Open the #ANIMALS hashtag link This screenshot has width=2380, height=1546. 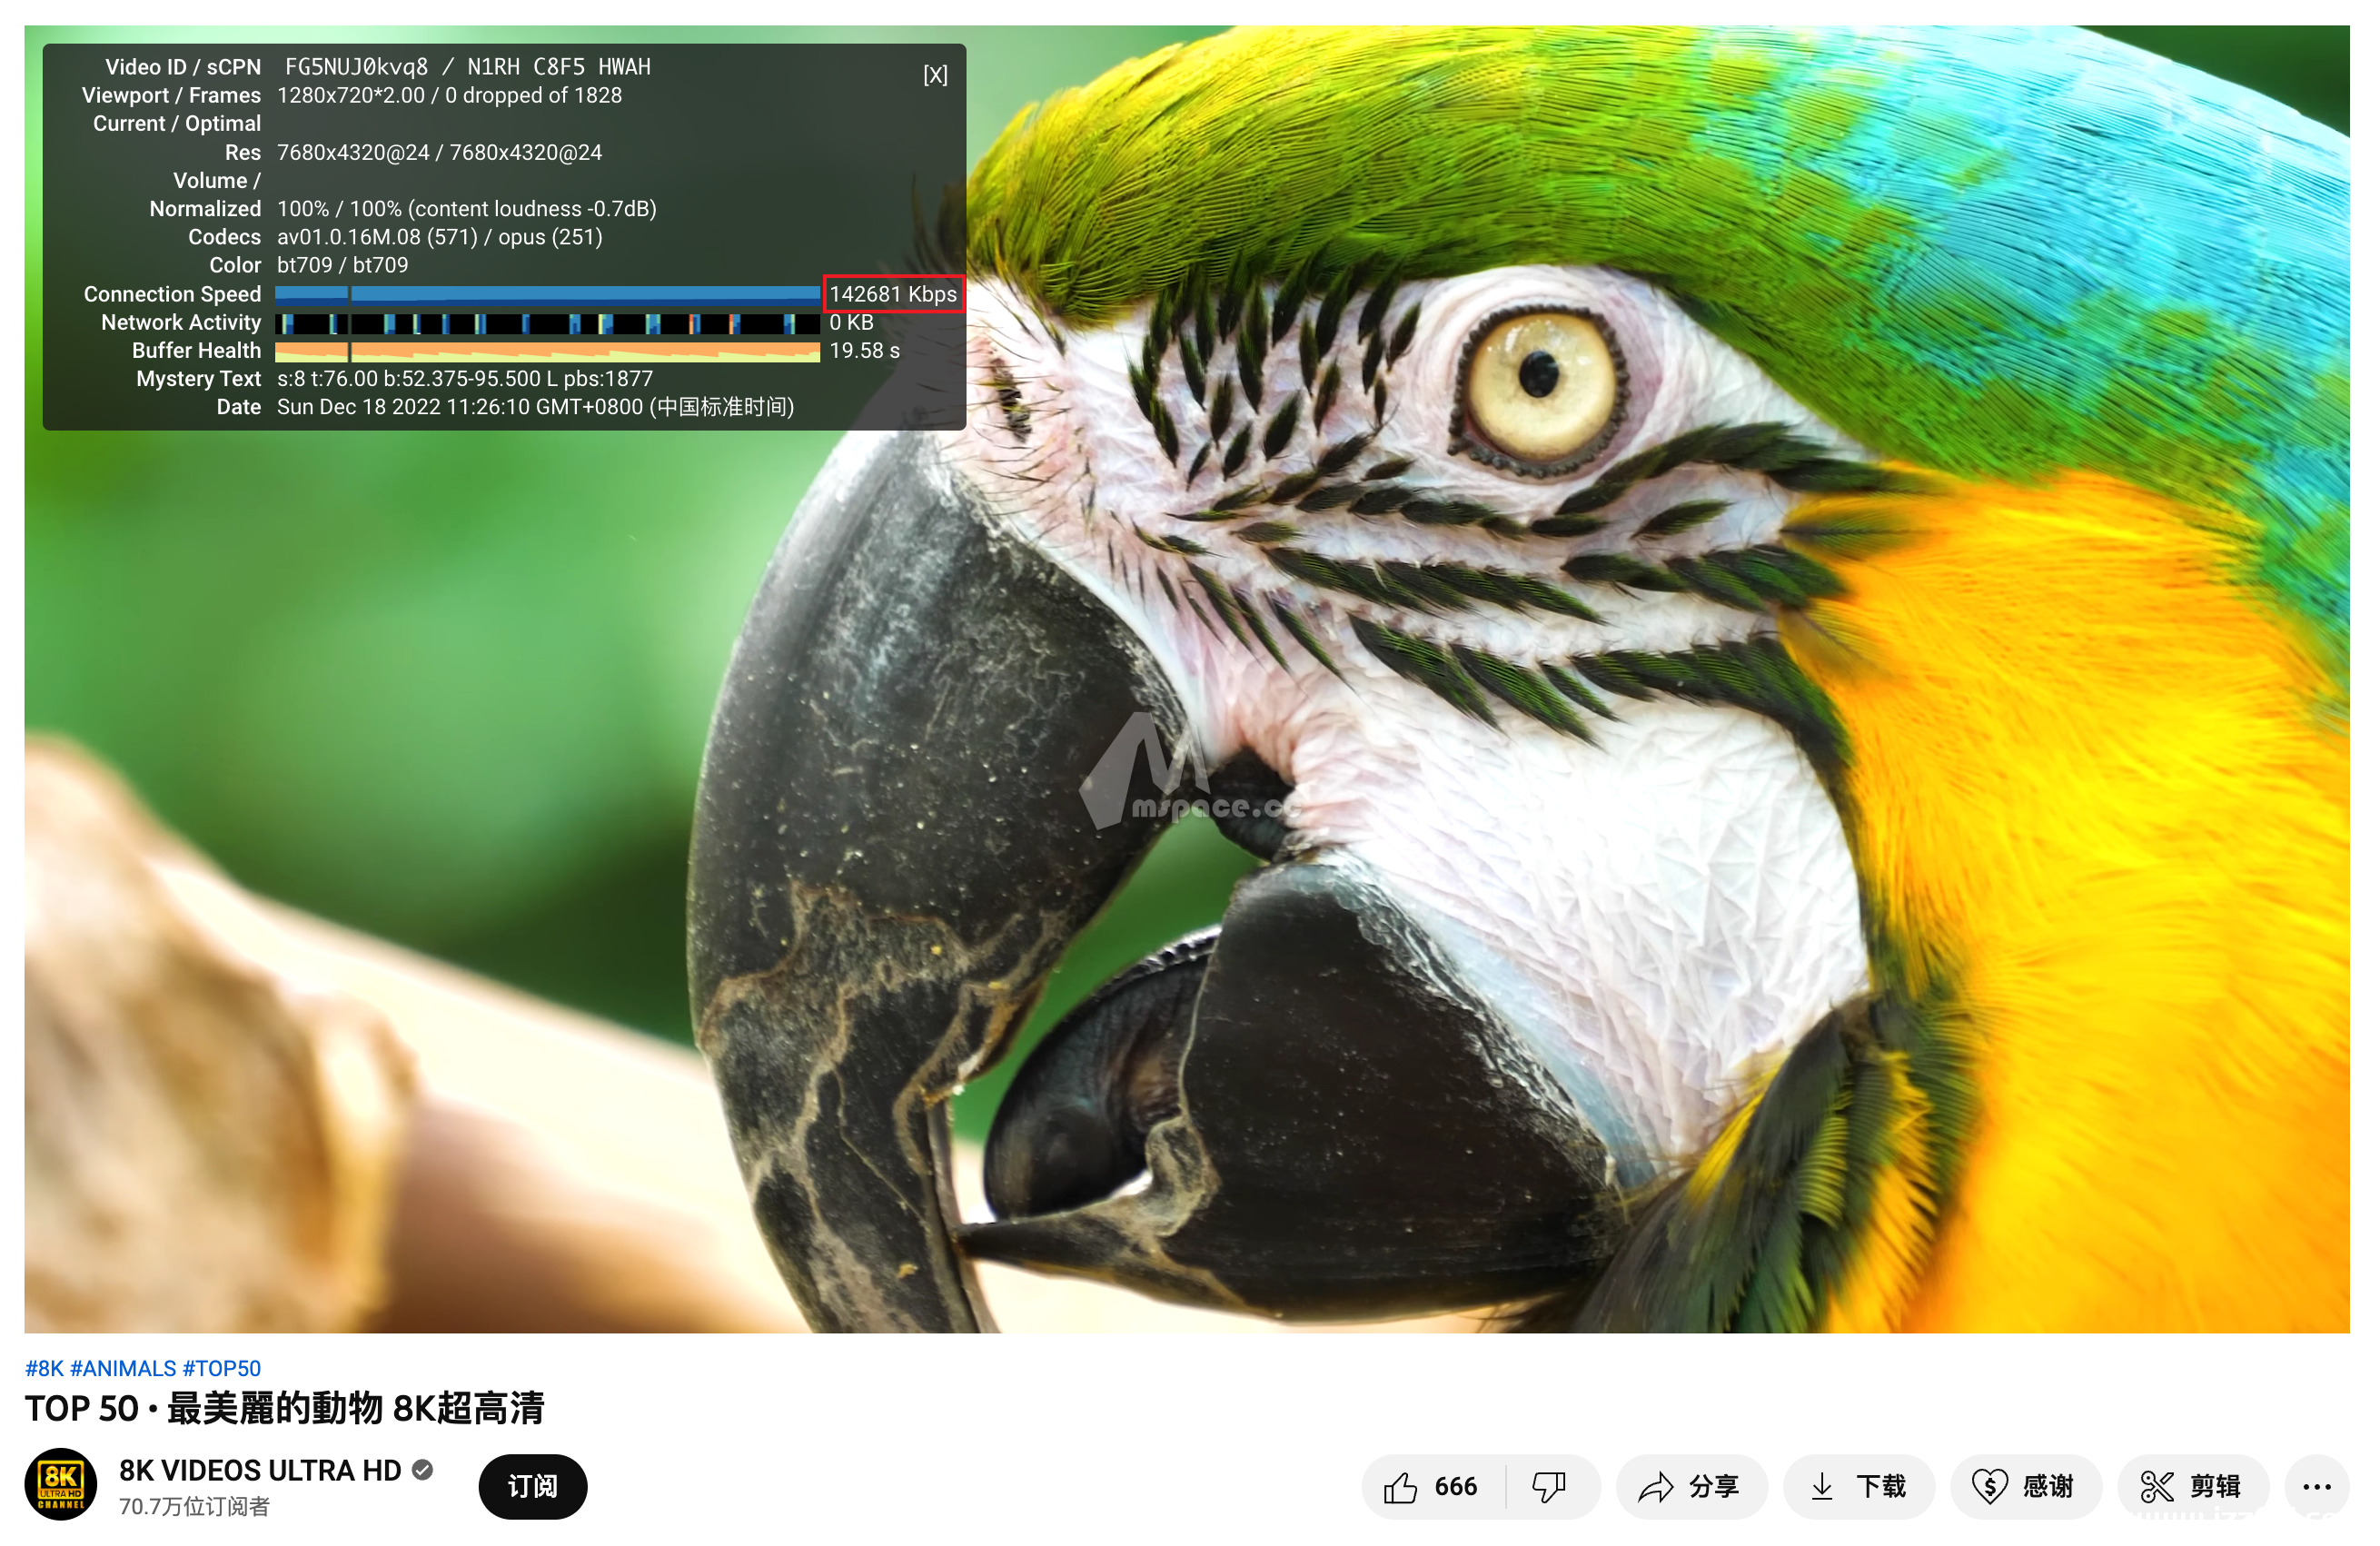pyautogui.click(x=123, y=1368)
